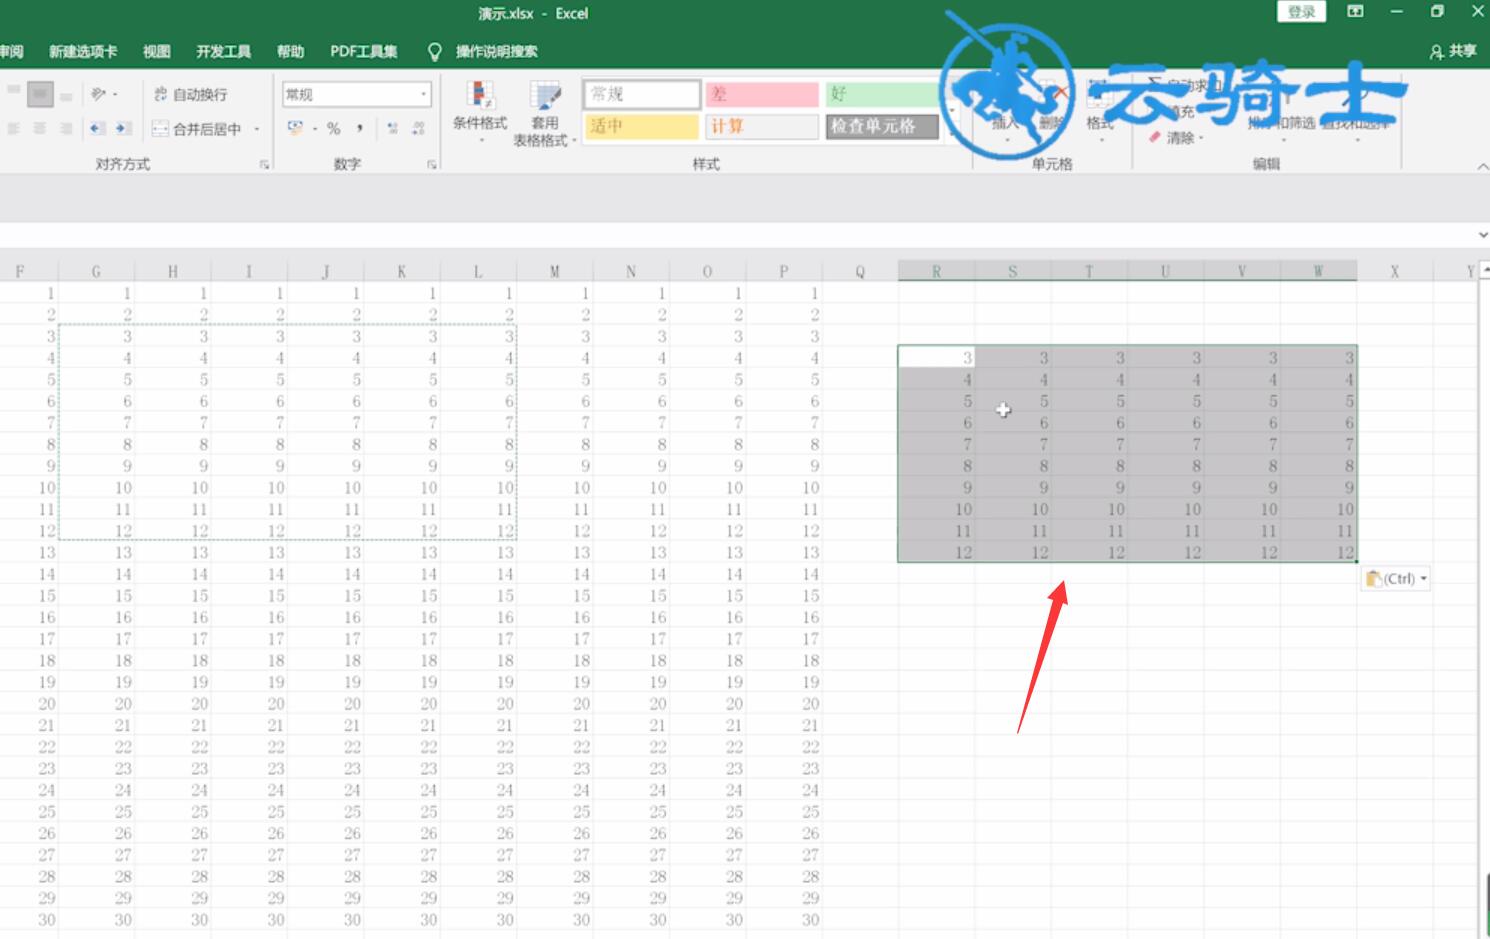
Task: Click the middle vertical align icon
Action: [40, 94]
